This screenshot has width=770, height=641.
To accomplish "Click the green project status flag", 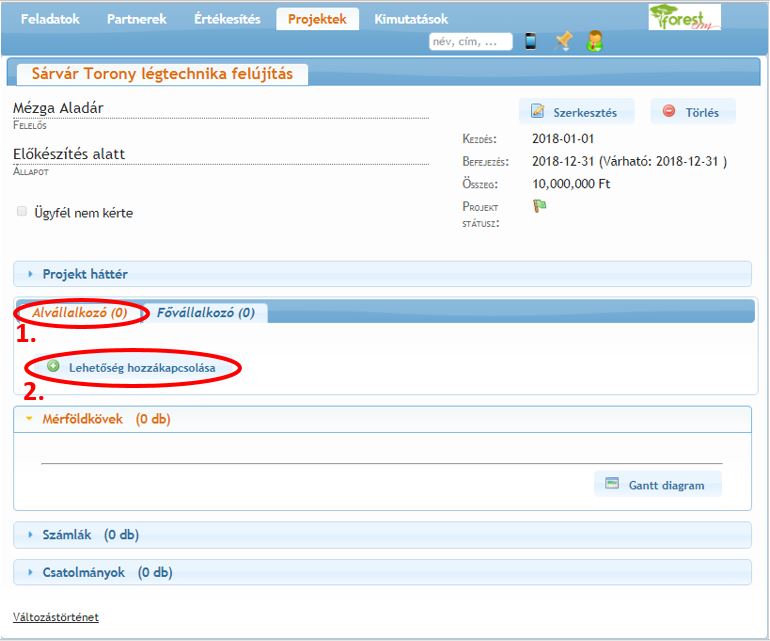I will (x=540, y=206).
